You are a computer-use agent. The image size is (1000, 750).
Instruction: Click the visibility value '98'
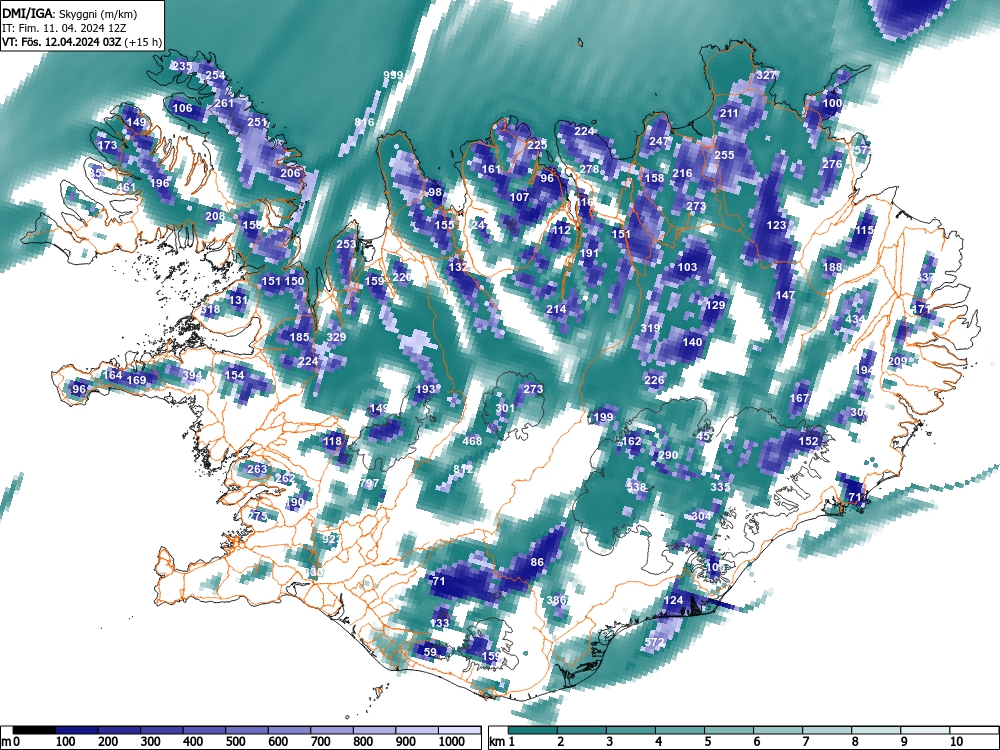435,193
